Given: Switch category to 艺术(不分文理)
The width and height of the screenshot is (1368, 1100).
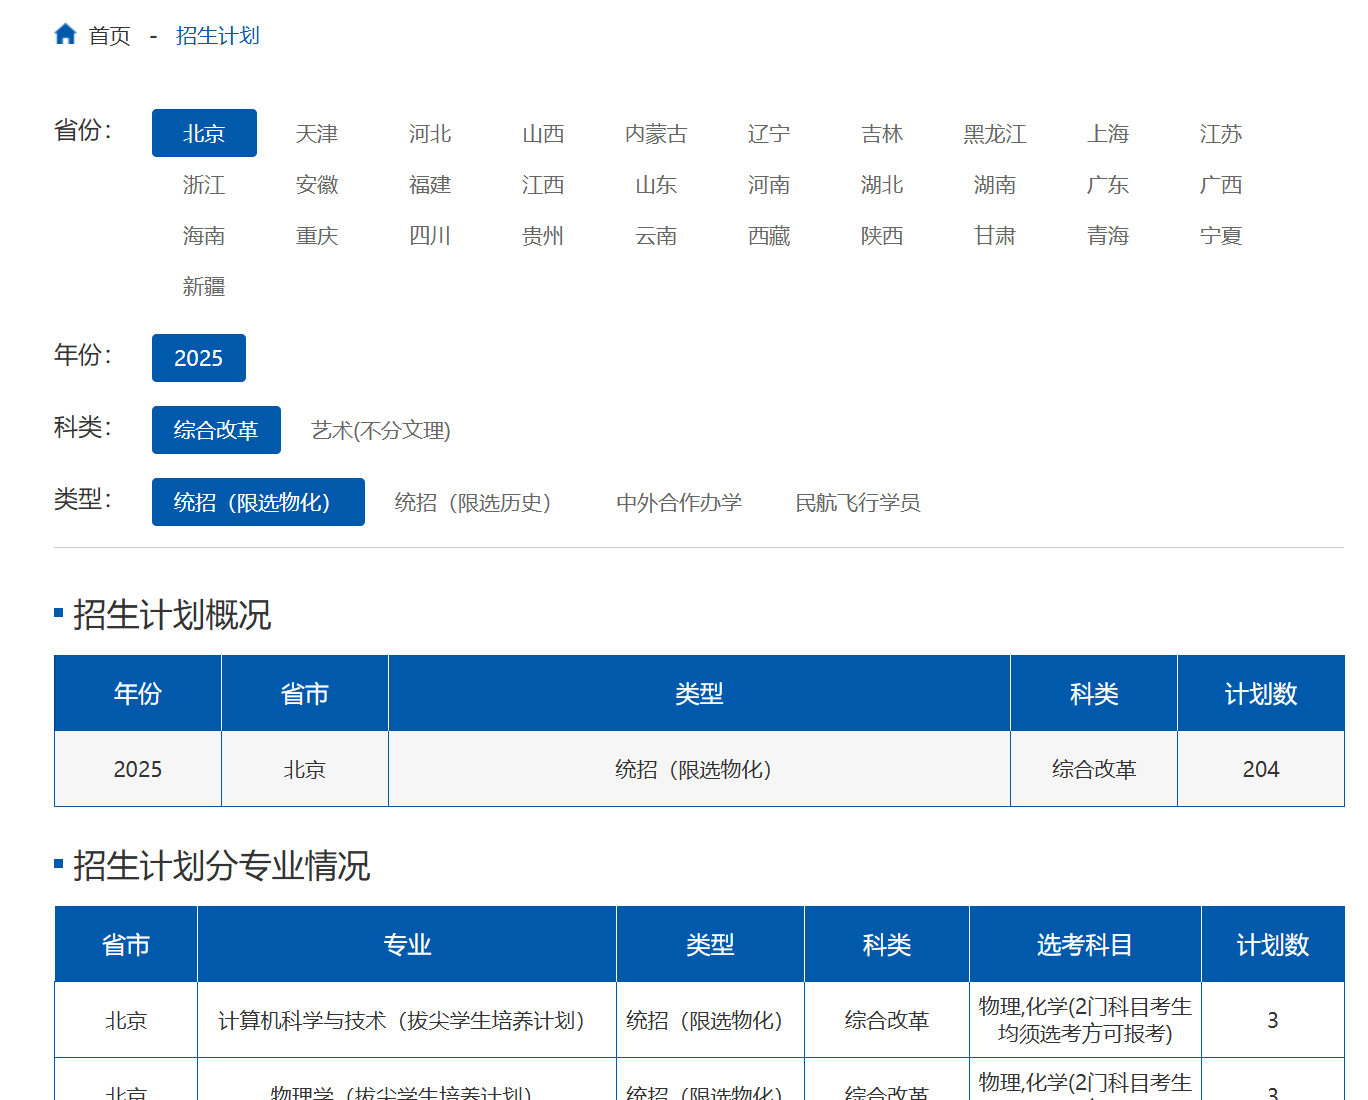Looking at the screenshot, I should (x=381, y=430).
